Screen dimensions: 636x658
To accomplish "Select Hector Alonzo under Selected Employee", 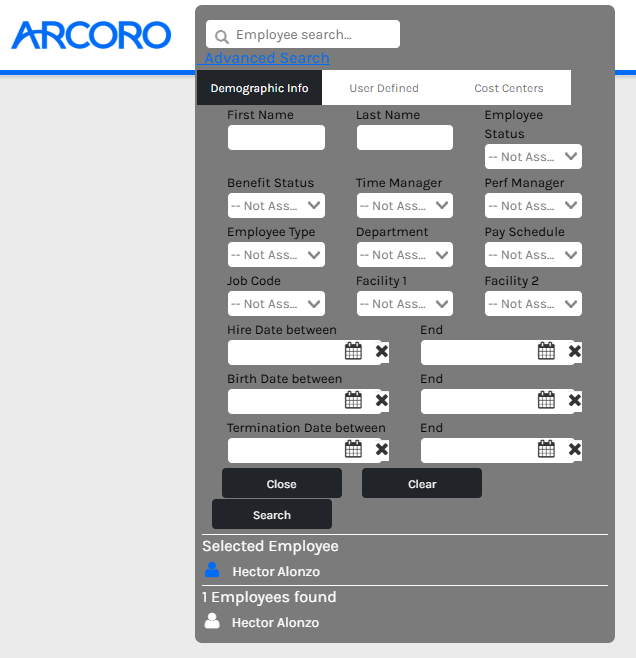I will pyautogui.click(x=276, y=572).
